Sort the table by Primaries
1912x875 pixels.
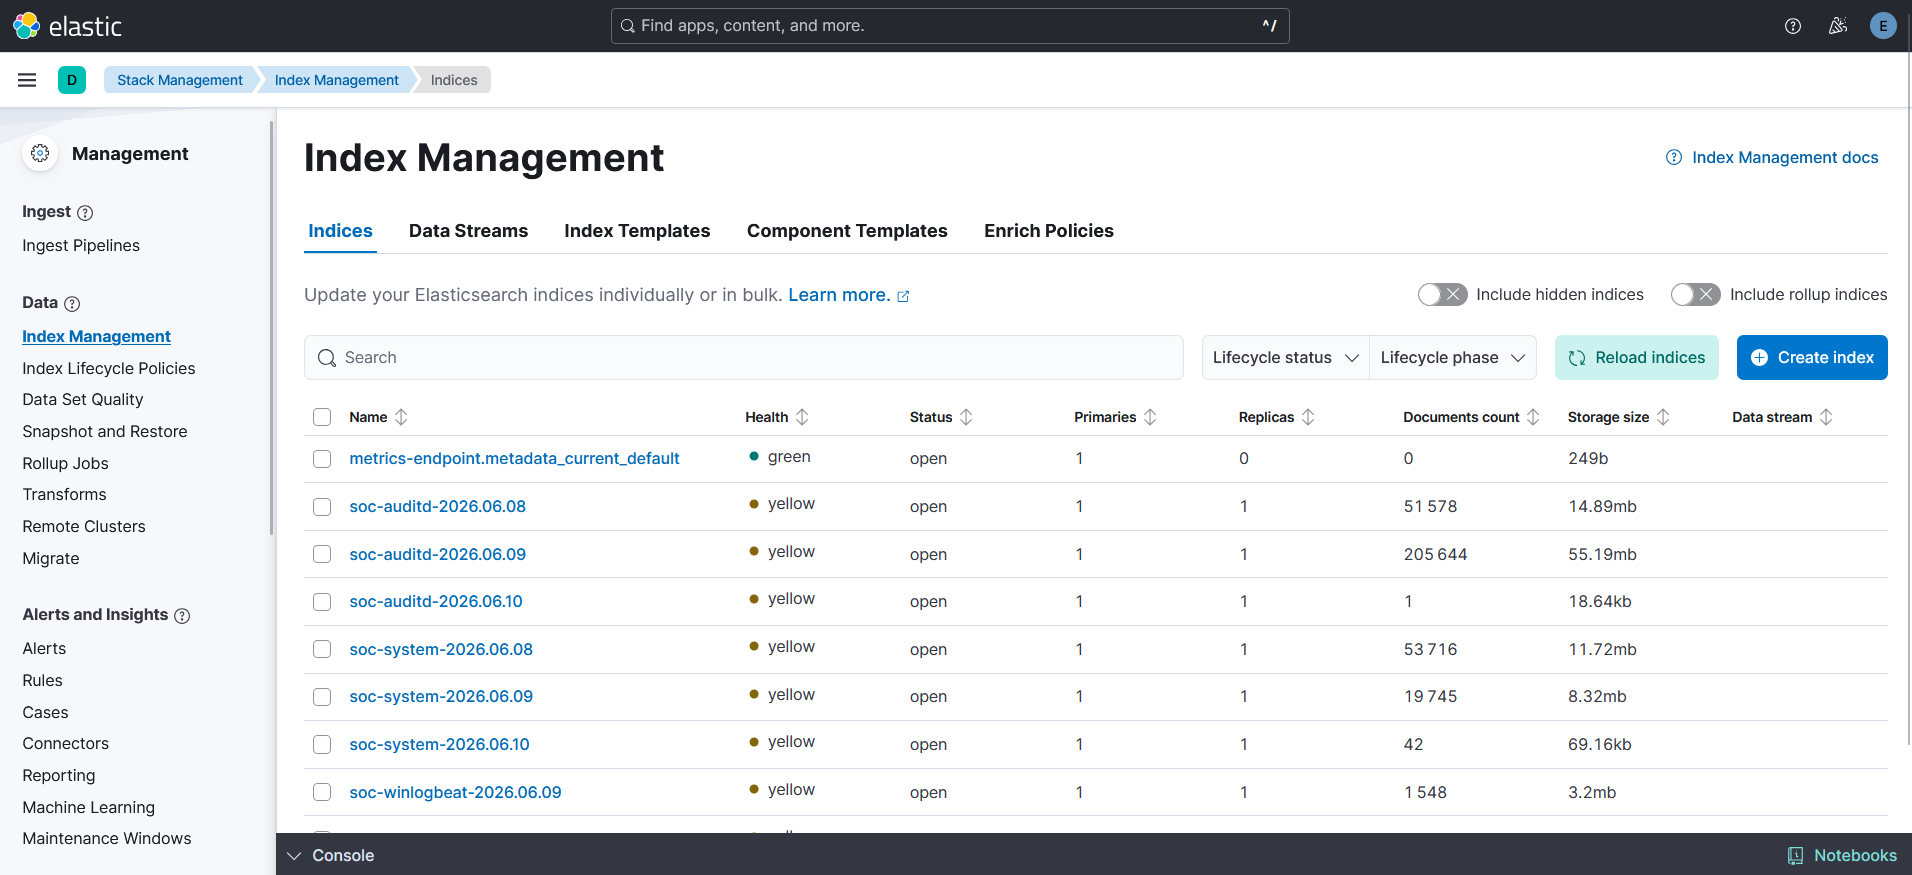(x=1115, y=417)
